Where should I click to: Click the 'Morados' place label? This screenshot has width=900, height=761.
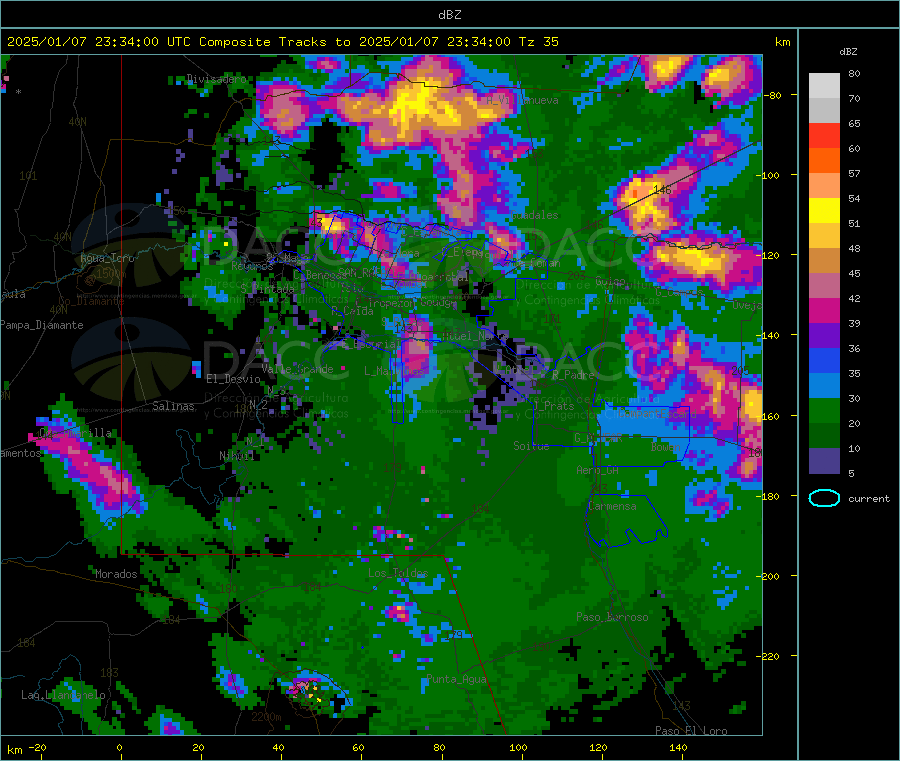pos(116,574)
